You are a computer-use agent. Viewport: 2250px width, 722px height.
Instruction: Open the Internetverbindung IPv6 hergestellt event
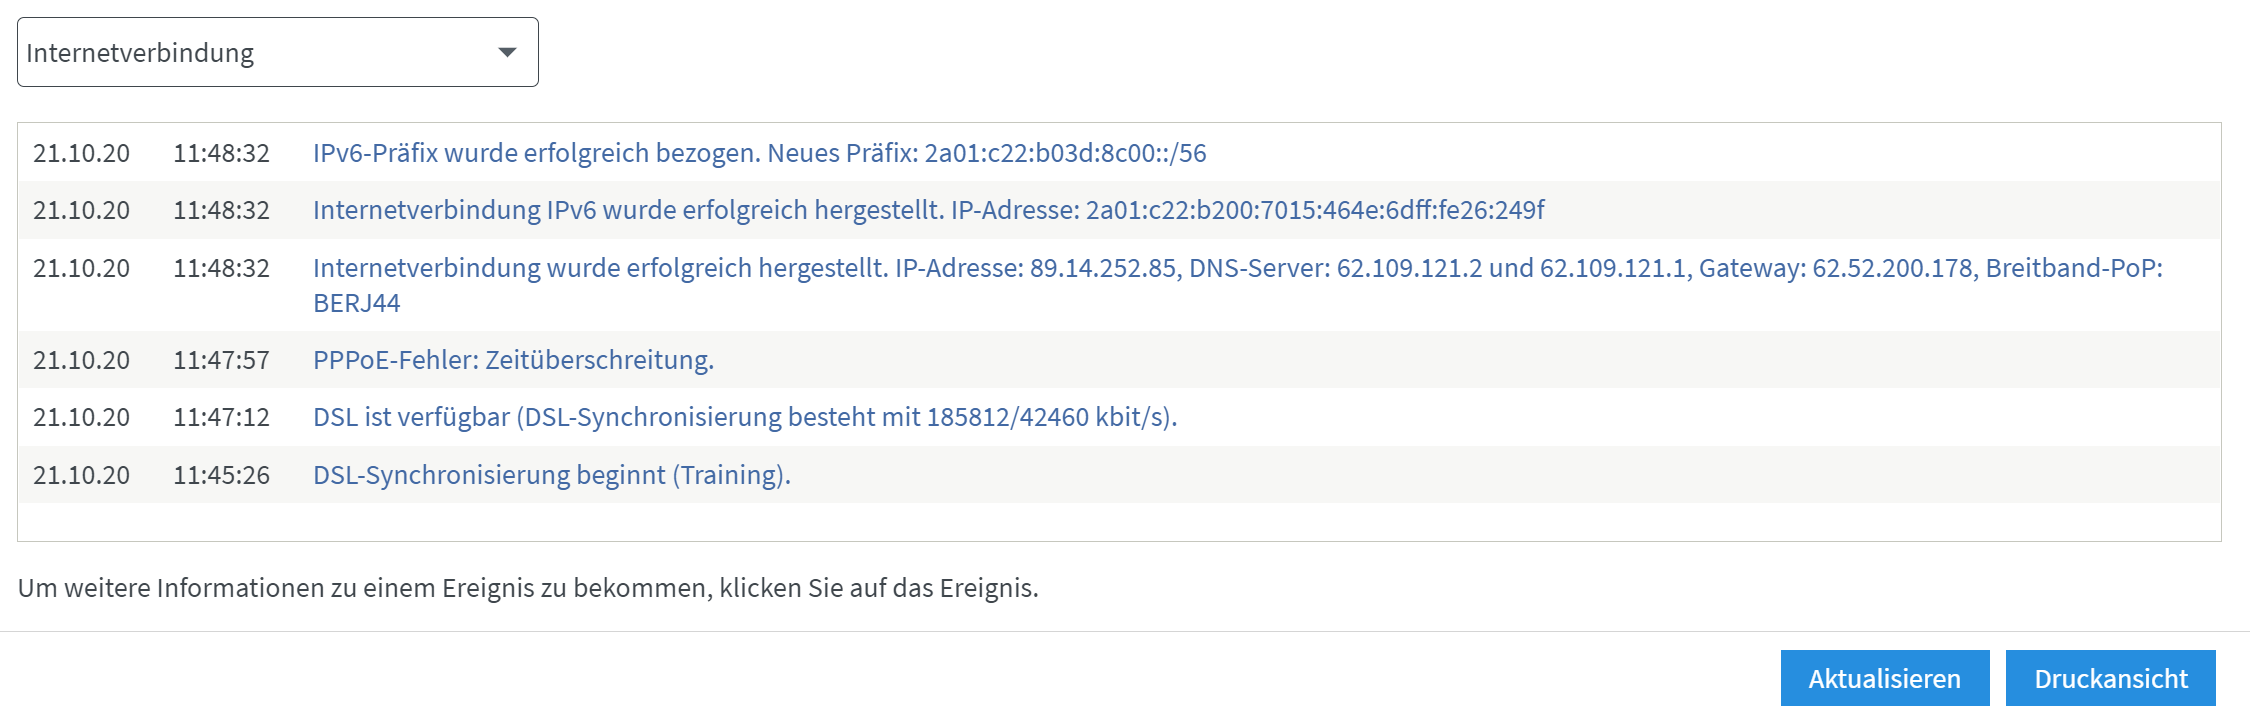tap(928, 210)
